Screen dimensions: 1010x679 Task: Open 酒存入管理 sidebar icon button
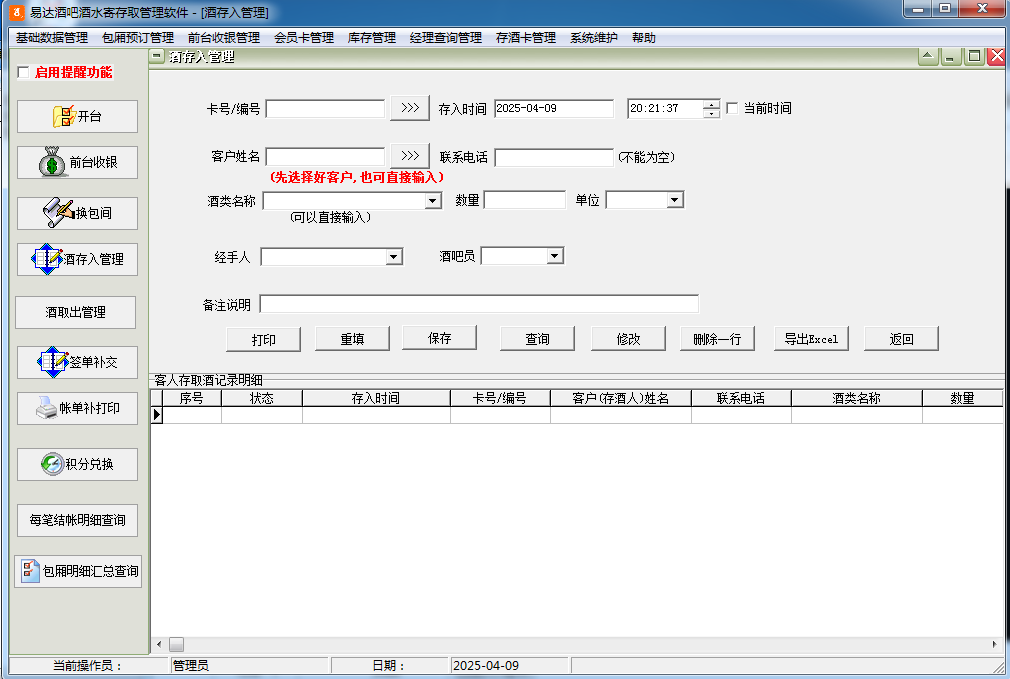[77, 259]
